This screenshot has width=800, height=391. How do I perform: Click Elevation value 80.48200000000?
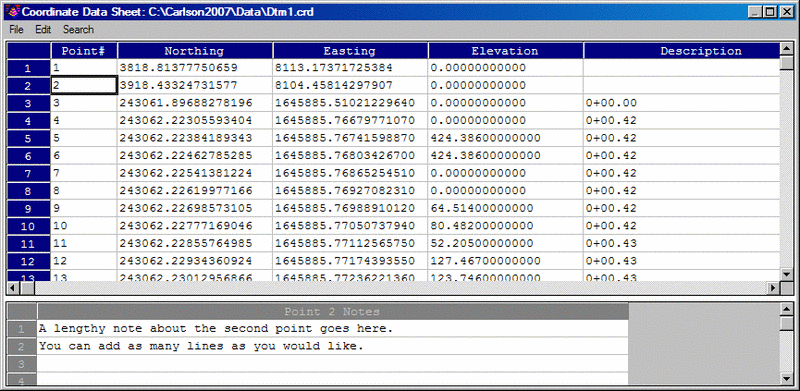pos(505,226)
